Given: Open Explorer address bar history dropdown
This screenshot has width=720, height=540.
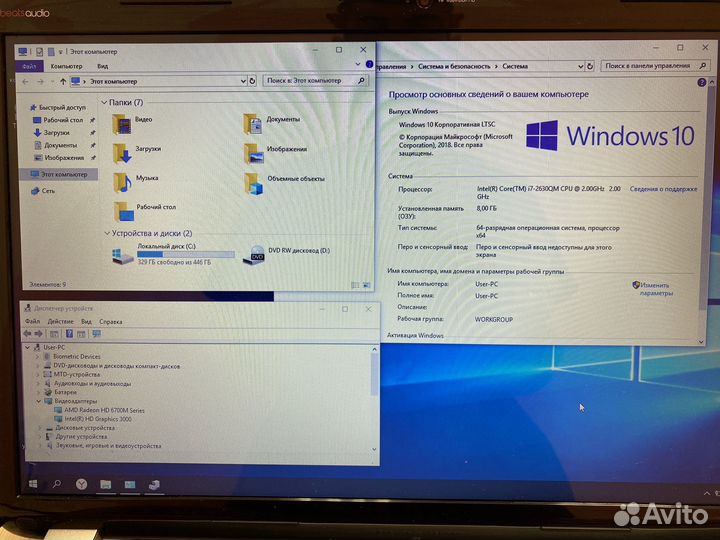Looking at the screenshot, I should 243,81.
